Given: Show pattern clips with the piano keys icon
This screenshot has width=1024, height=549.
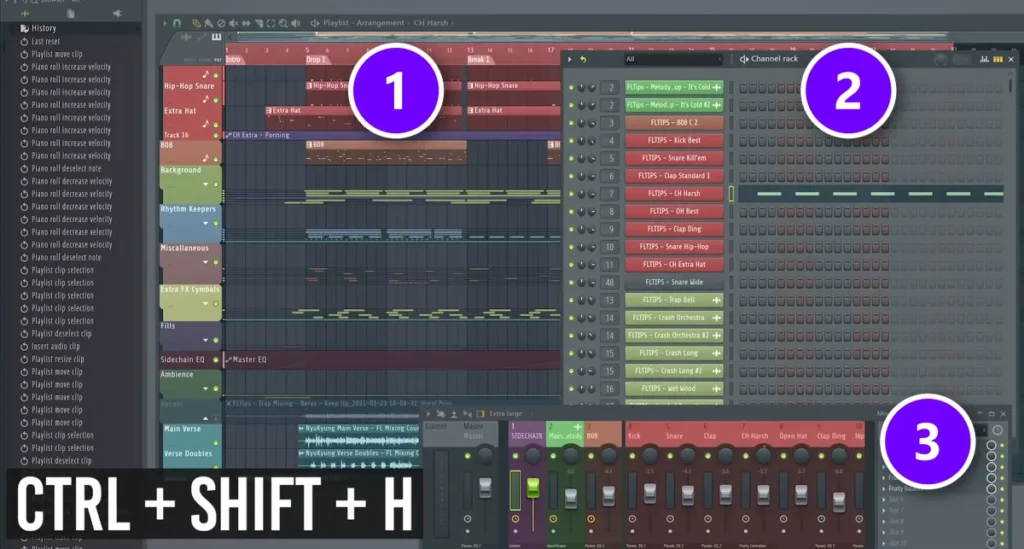Looking at the screenshot, I should click(216, 37).
